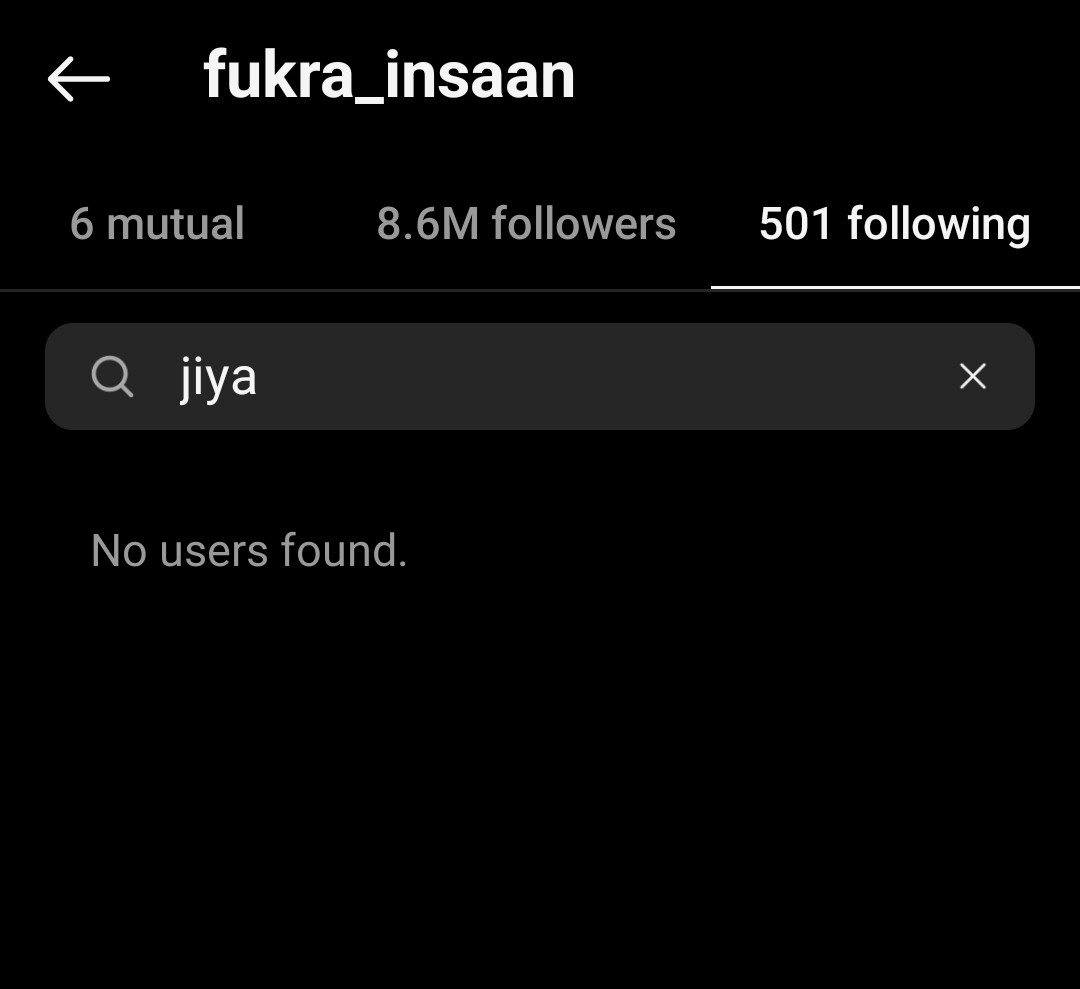The height and width of the screenshot is (989, 1080).
Task: Go back using the left arrow
Action: [x=79, y=79]
